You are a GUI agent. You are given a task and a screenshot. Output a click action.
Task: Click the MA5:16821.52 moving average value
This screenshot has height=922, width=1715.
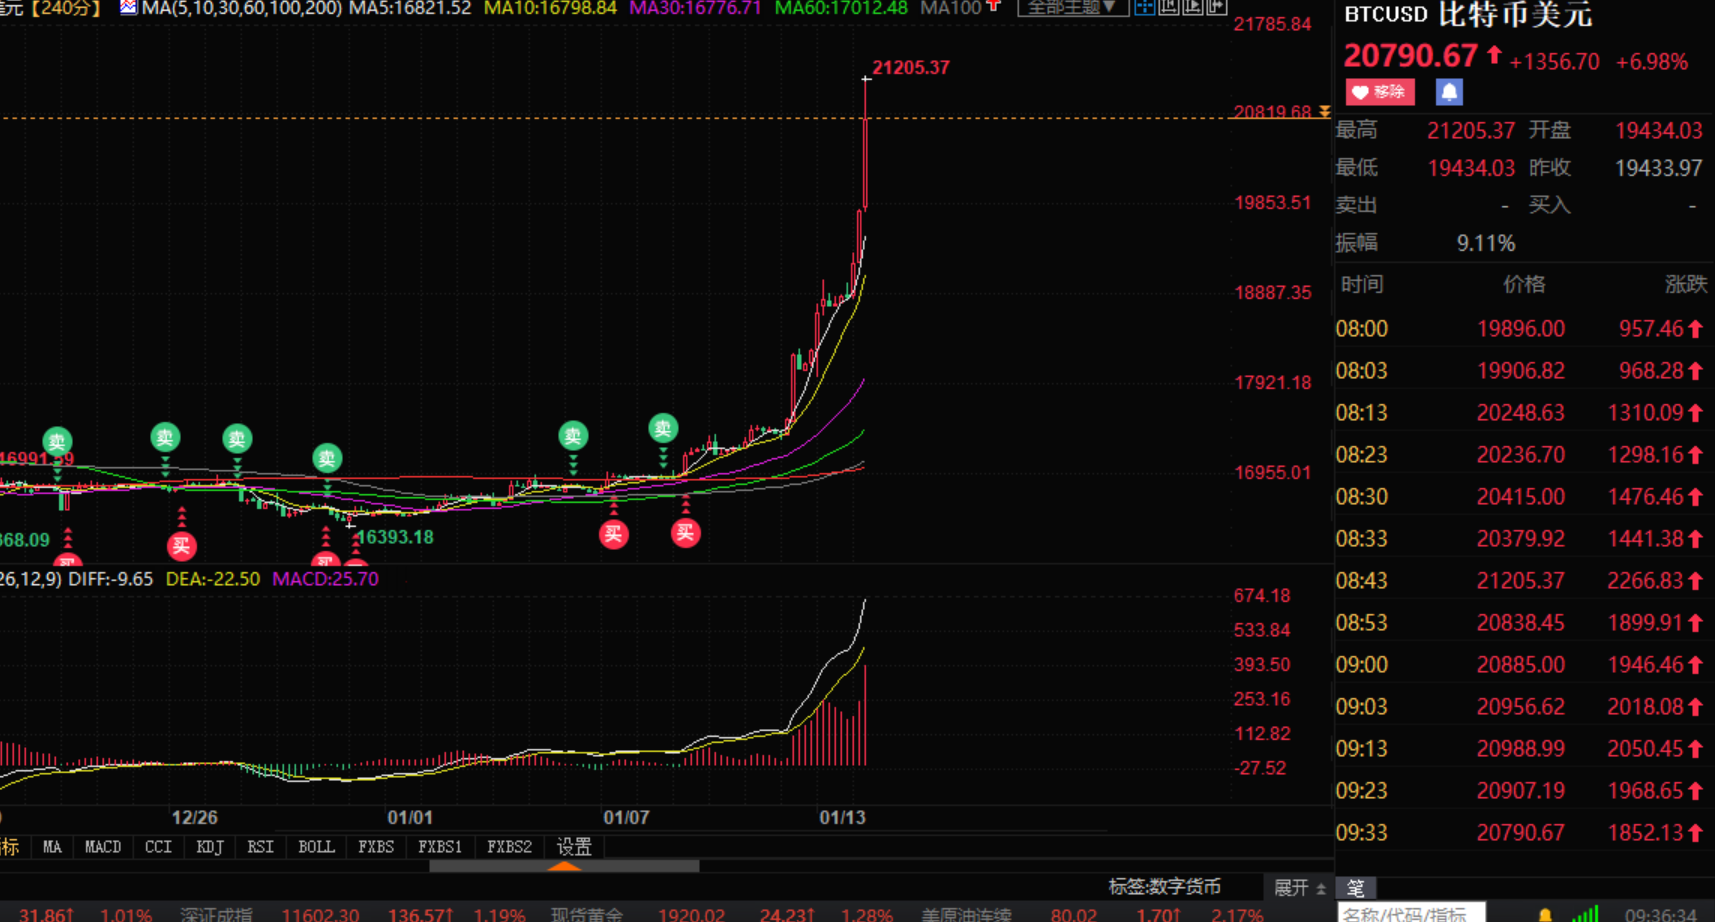tap(410, 8)
